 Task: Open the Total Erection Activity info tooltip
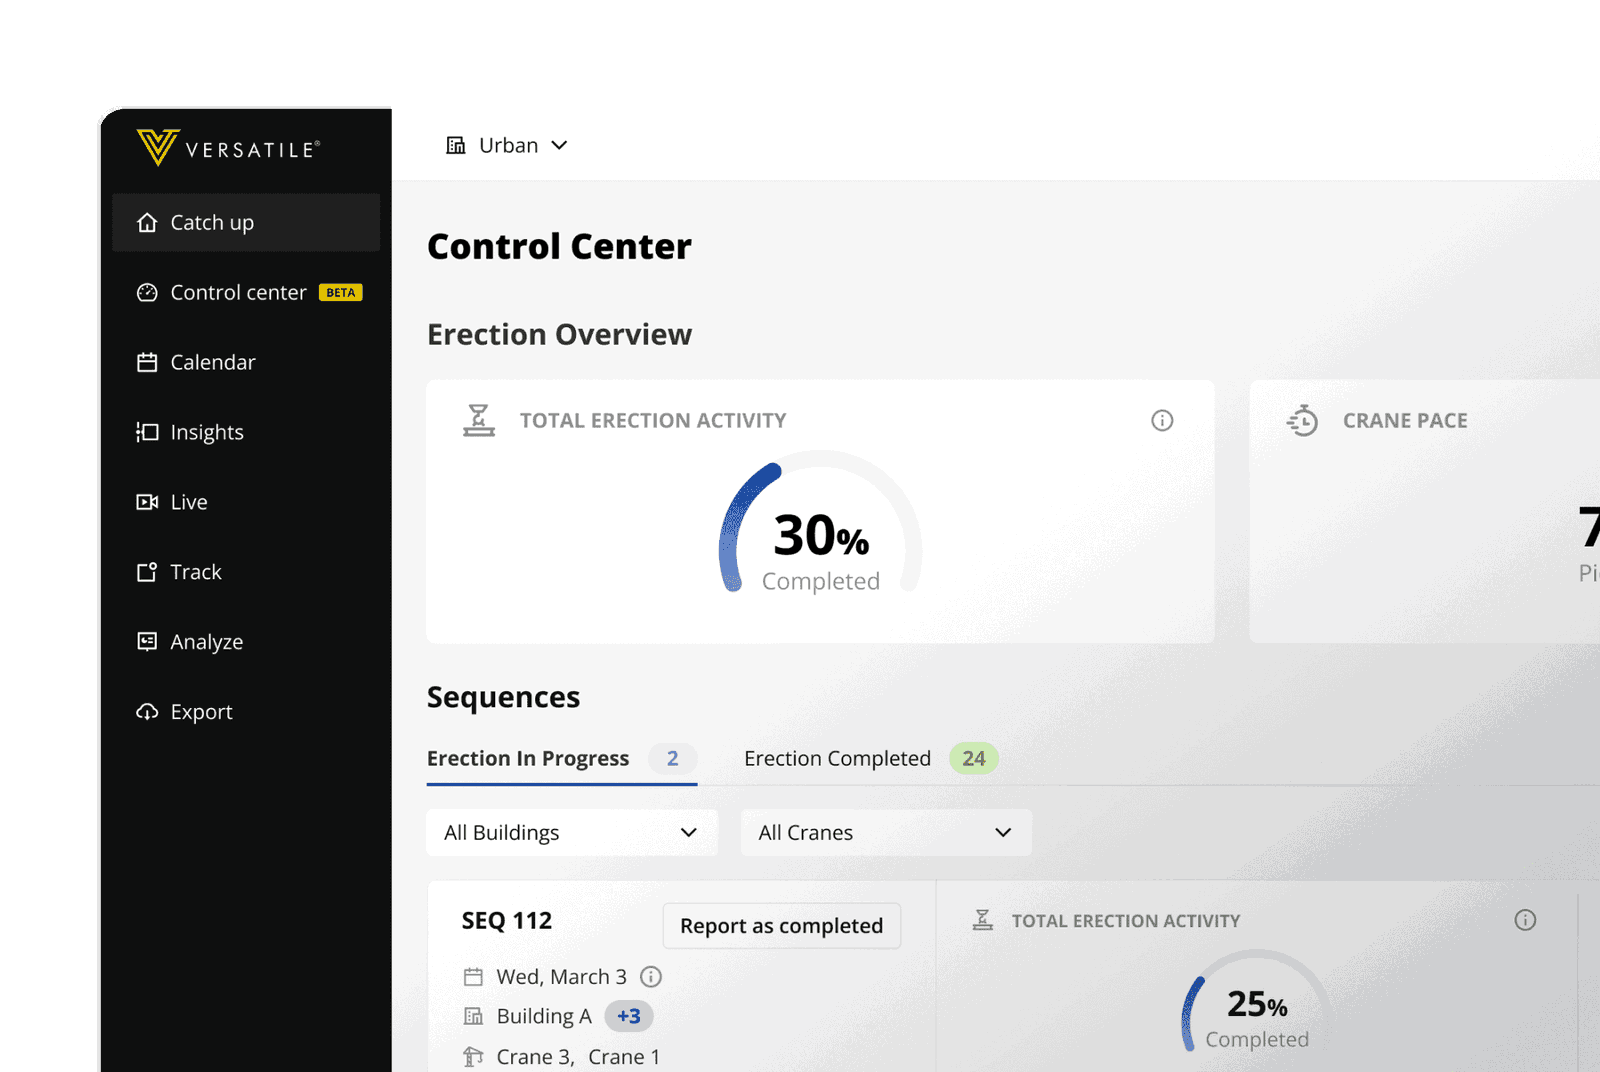click(1162, 420)
